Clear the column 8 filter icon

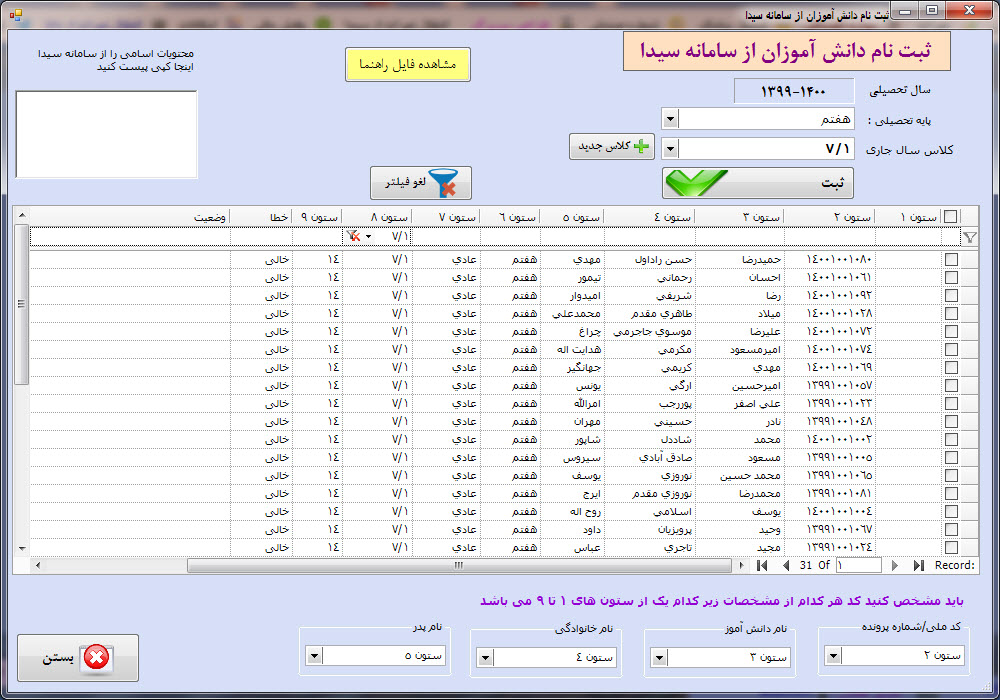pyautogui.click(x=353, y=237)
